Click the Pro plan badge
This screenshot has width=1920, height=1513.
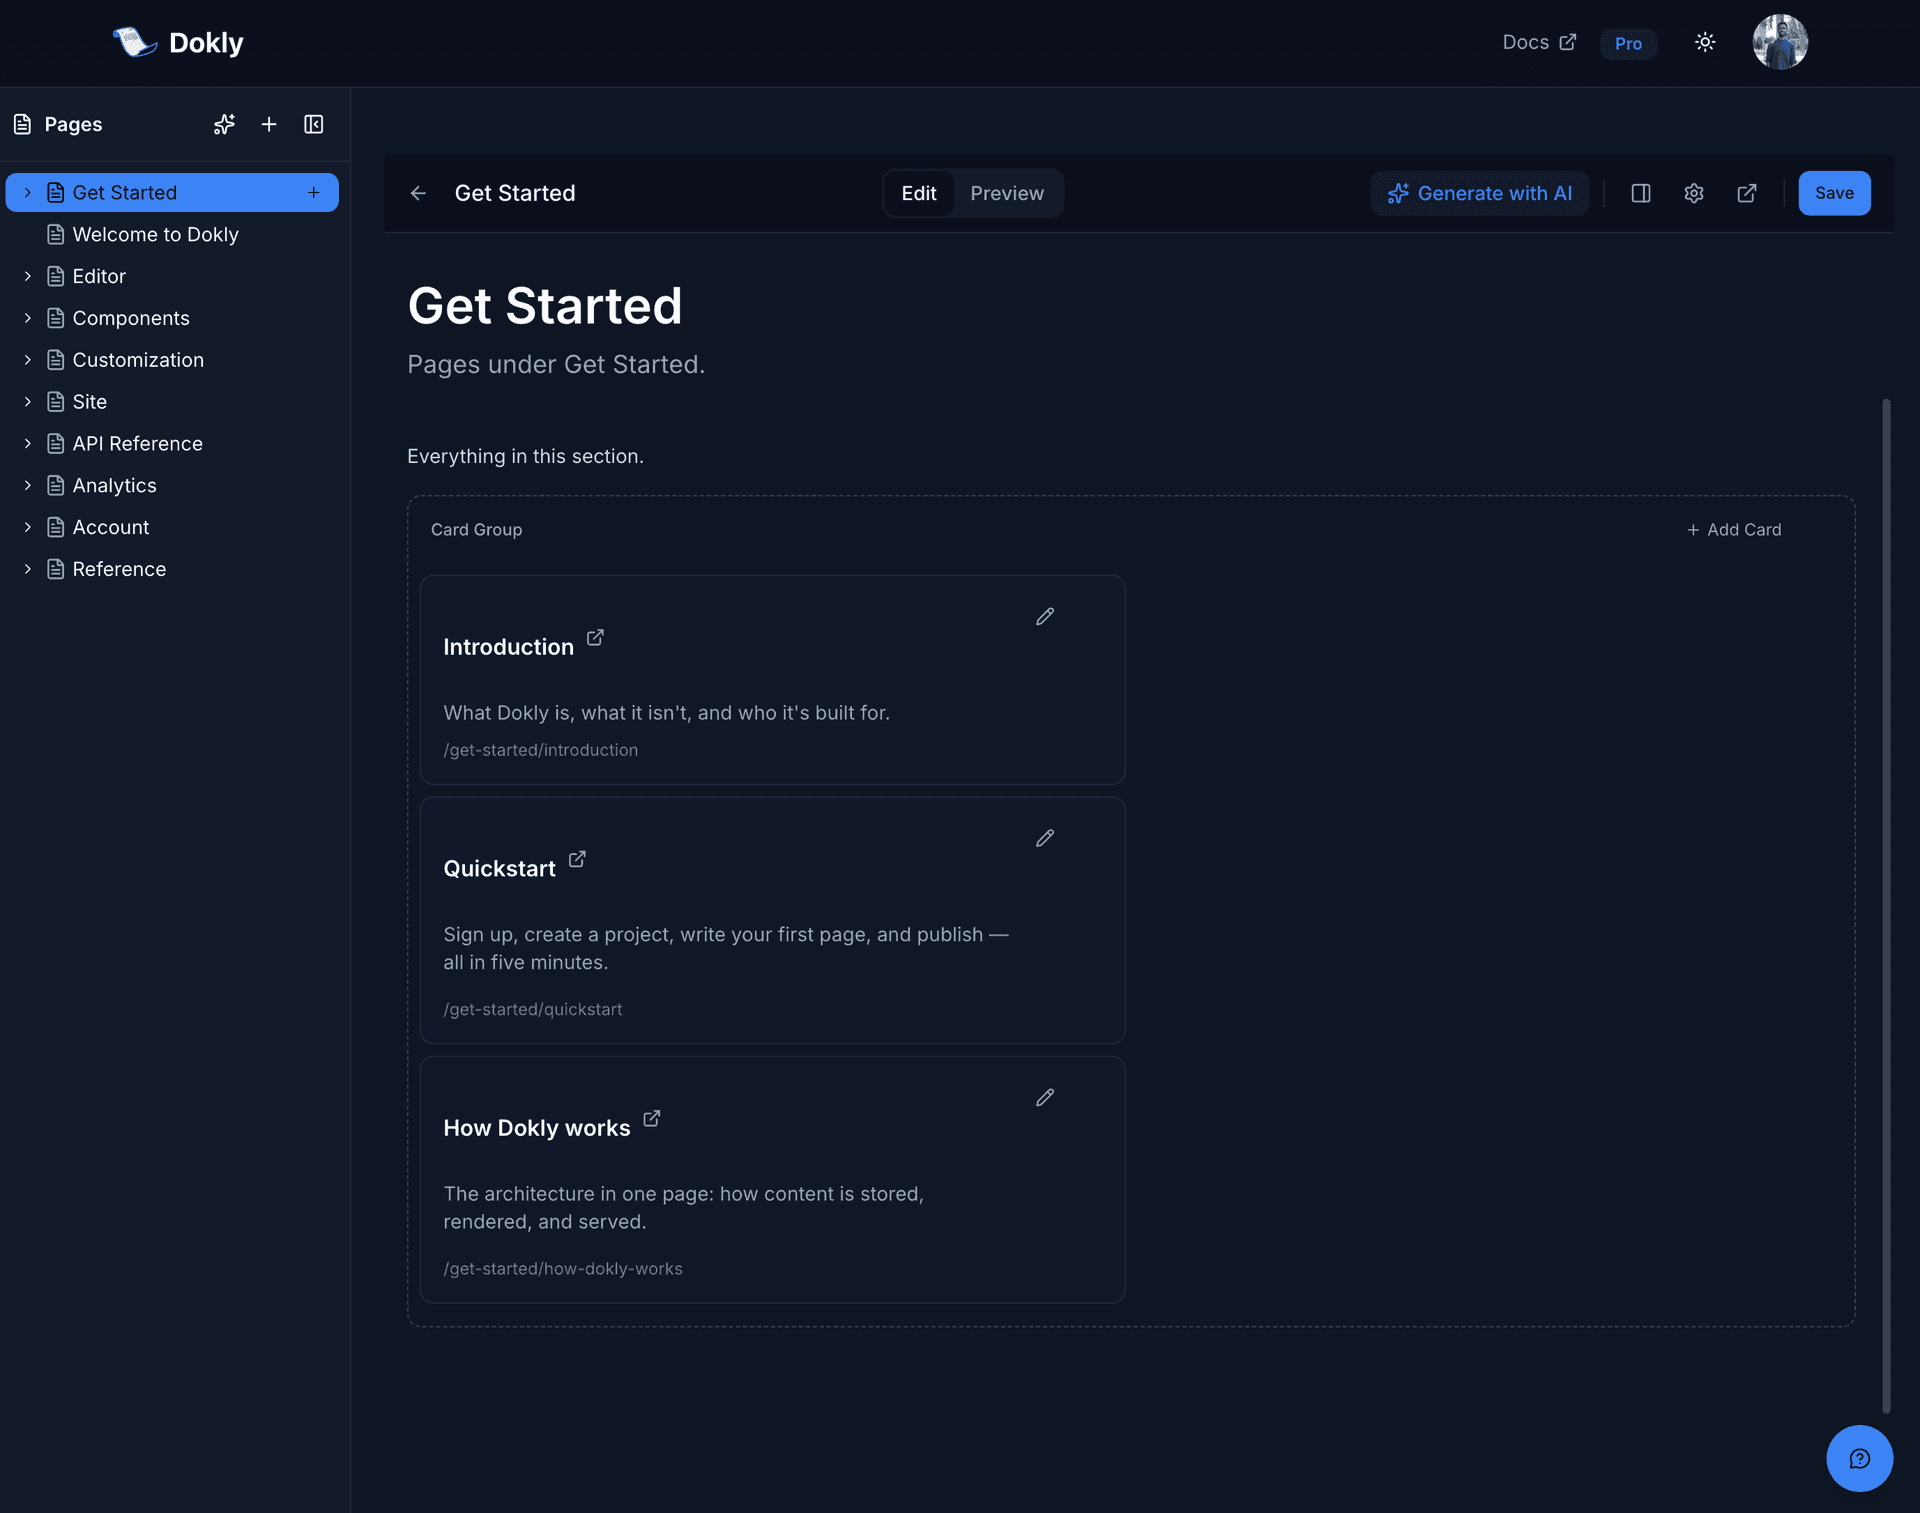coord(1628,43)
